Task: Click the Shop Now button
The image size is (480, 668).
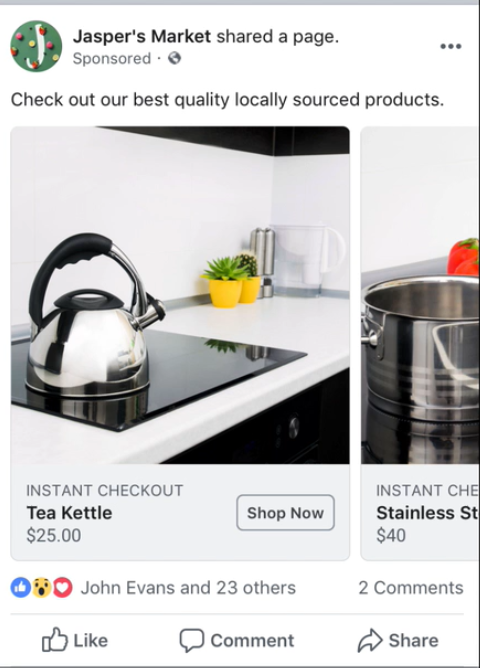Action: pos(285,513)
